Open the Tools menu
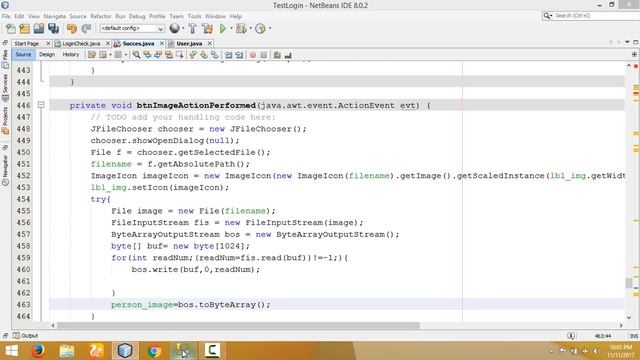Screen dimensions: 640x360 (x=194, y=16)
